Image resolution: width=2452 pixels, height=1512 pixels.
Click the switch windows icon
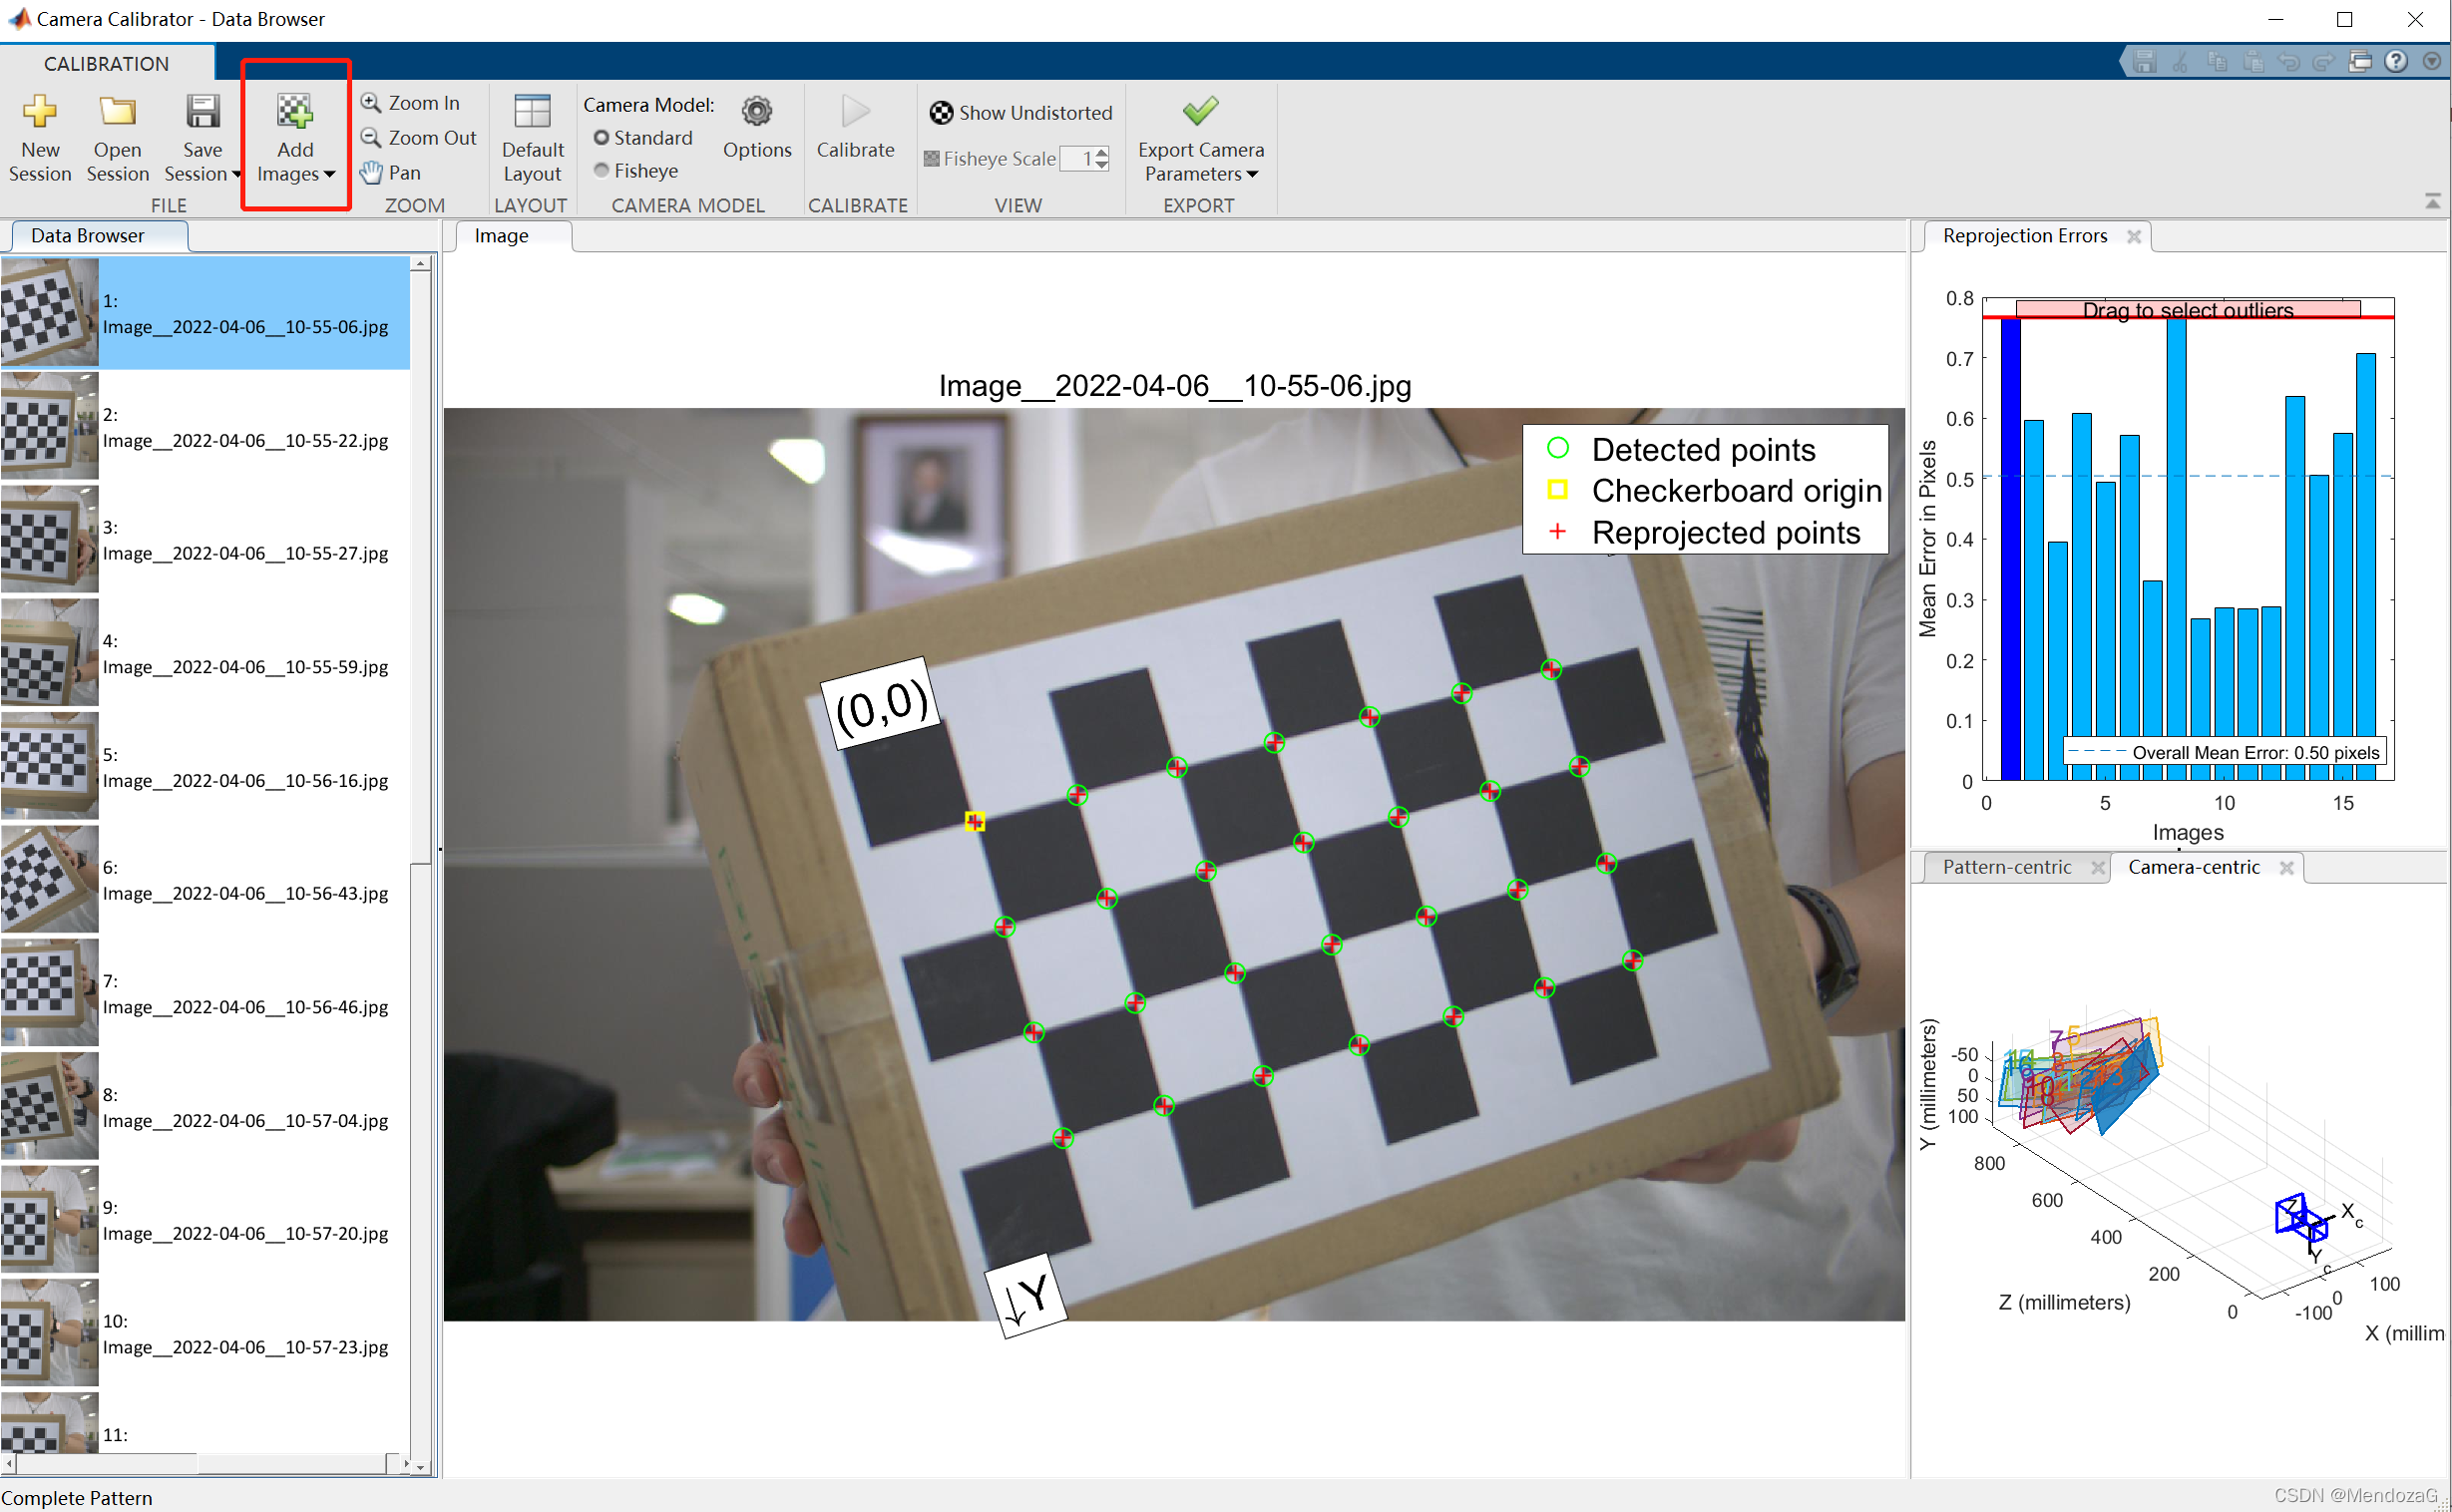(2360, 62)
